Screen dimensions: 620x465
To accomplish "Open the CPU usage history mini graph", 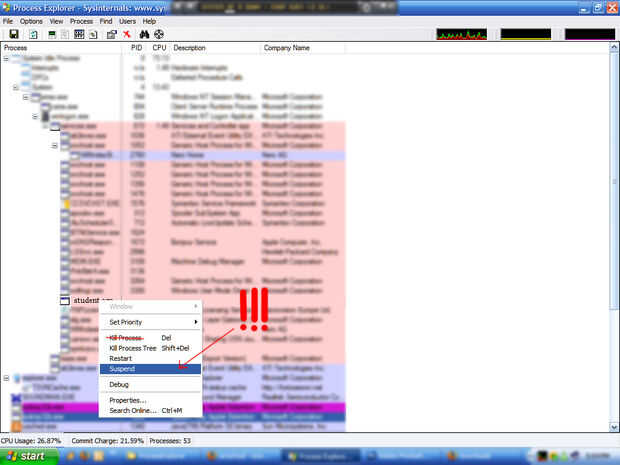I will point(461,34).
